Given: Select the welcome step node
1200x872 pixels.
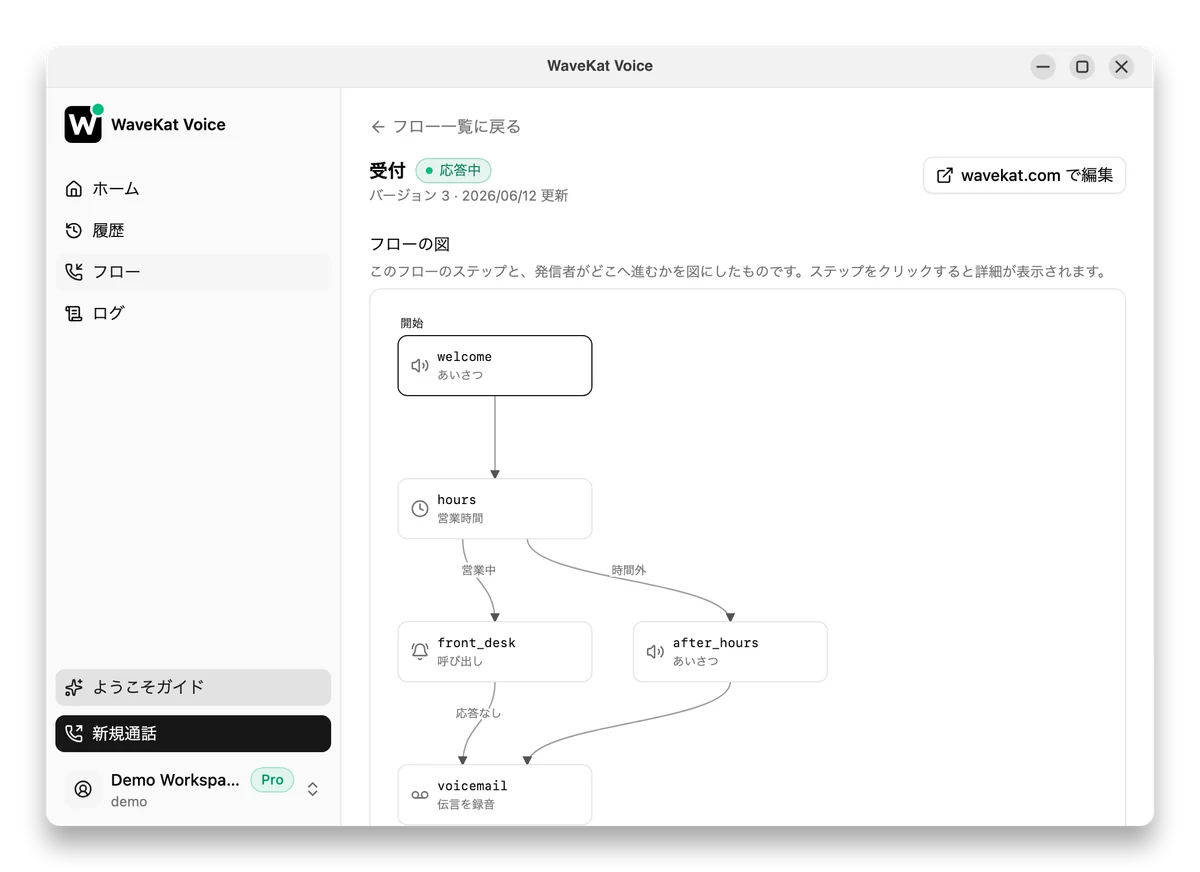Looking at the screenshot, I should pyautogui.click(x=495, y=366).
